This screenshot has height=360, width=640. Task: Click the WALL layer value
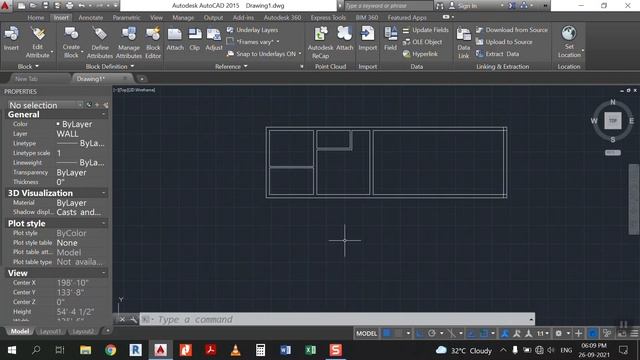coord(67,134)
